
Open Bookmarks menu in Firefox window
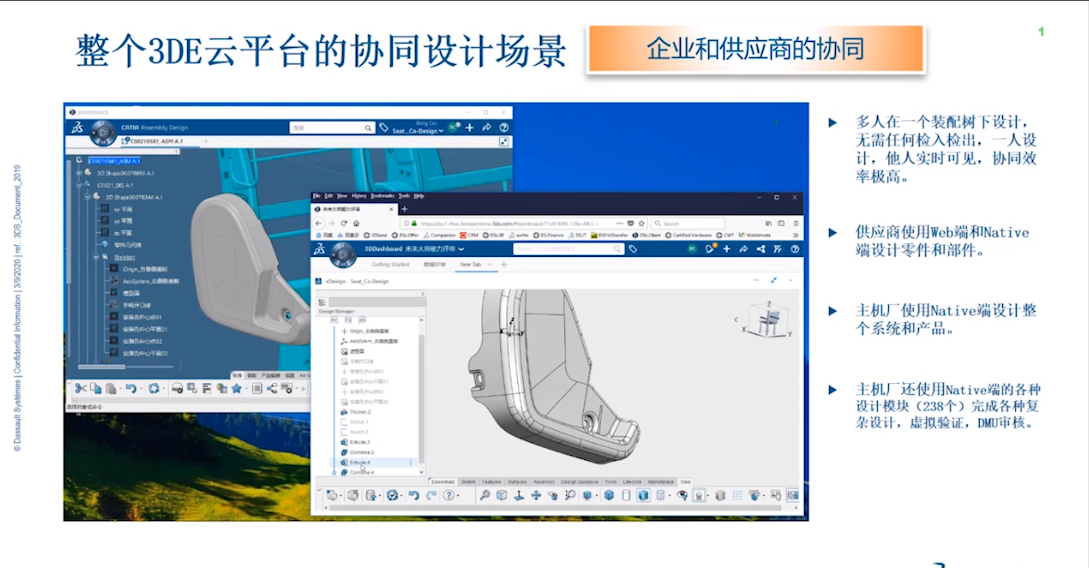click(383, 197)
